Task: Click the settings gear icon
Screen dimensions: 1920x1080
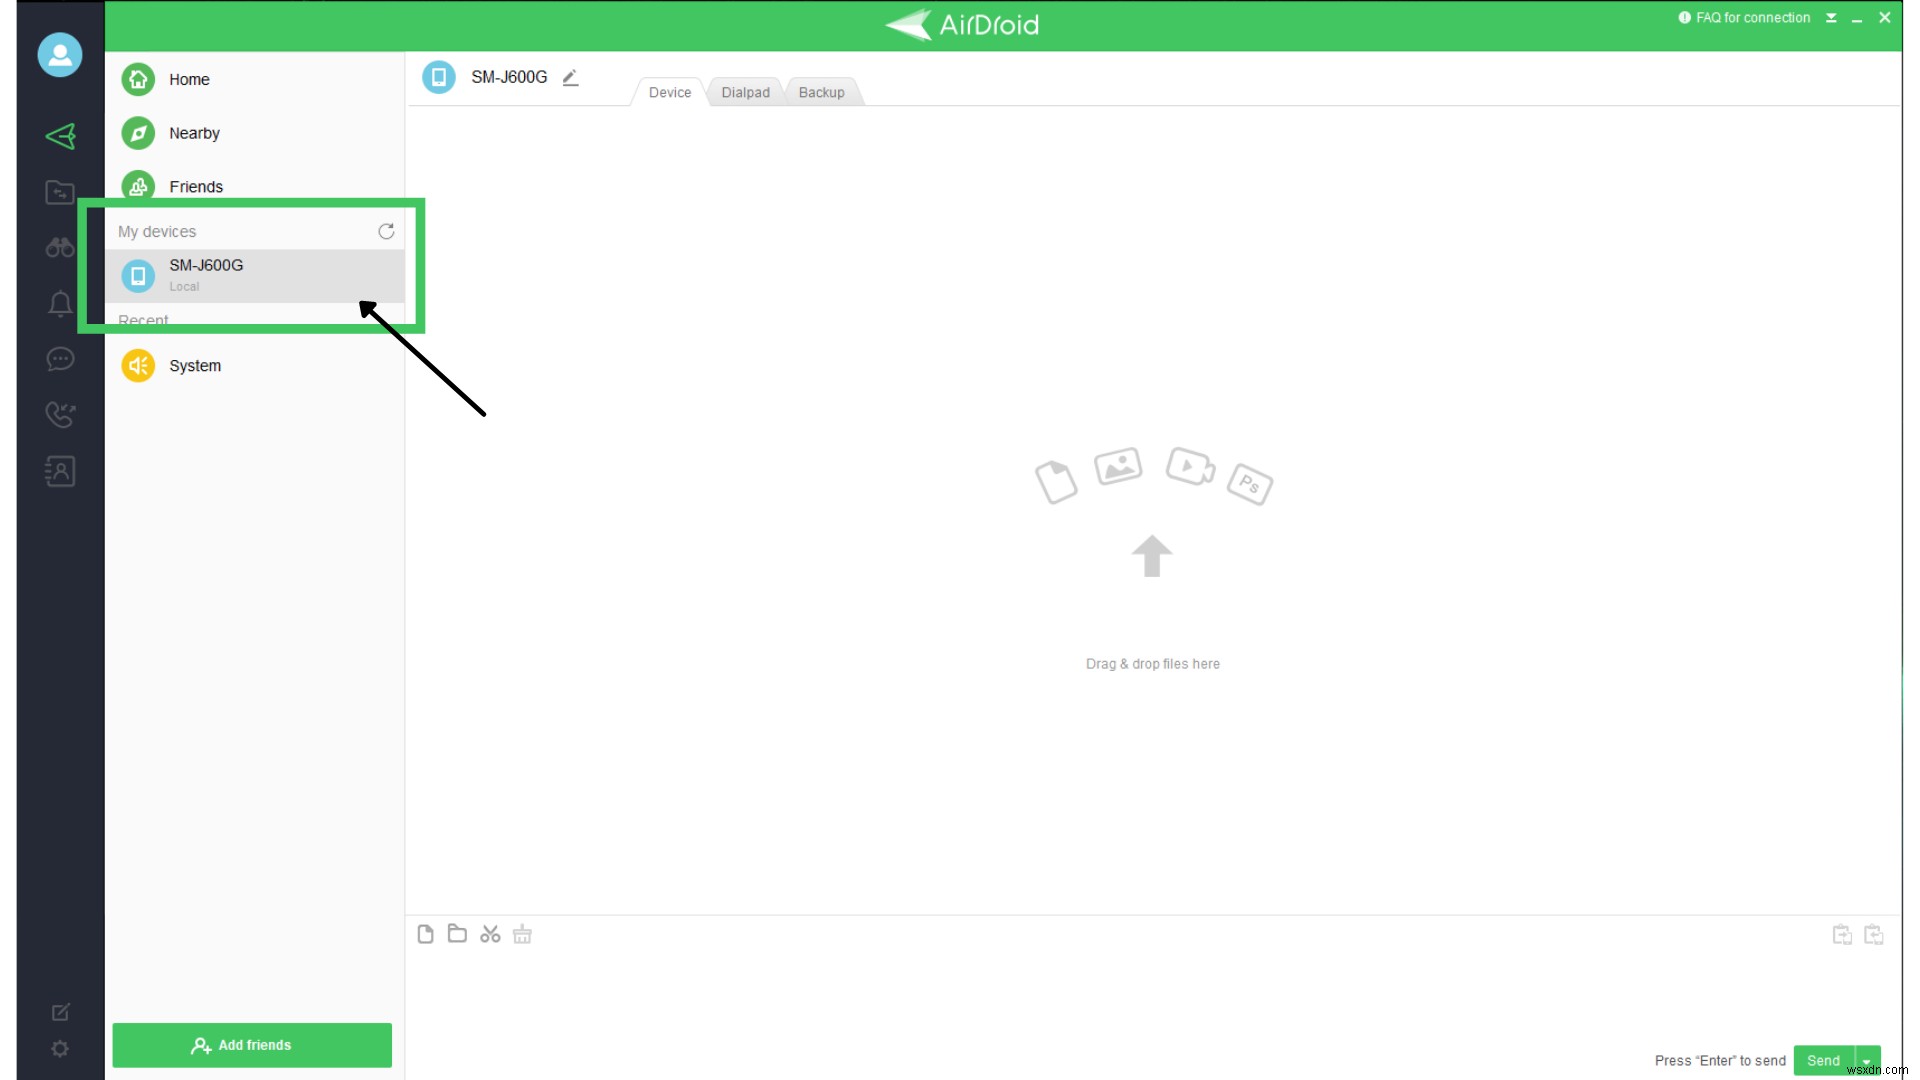Action: coord(61,1048)
